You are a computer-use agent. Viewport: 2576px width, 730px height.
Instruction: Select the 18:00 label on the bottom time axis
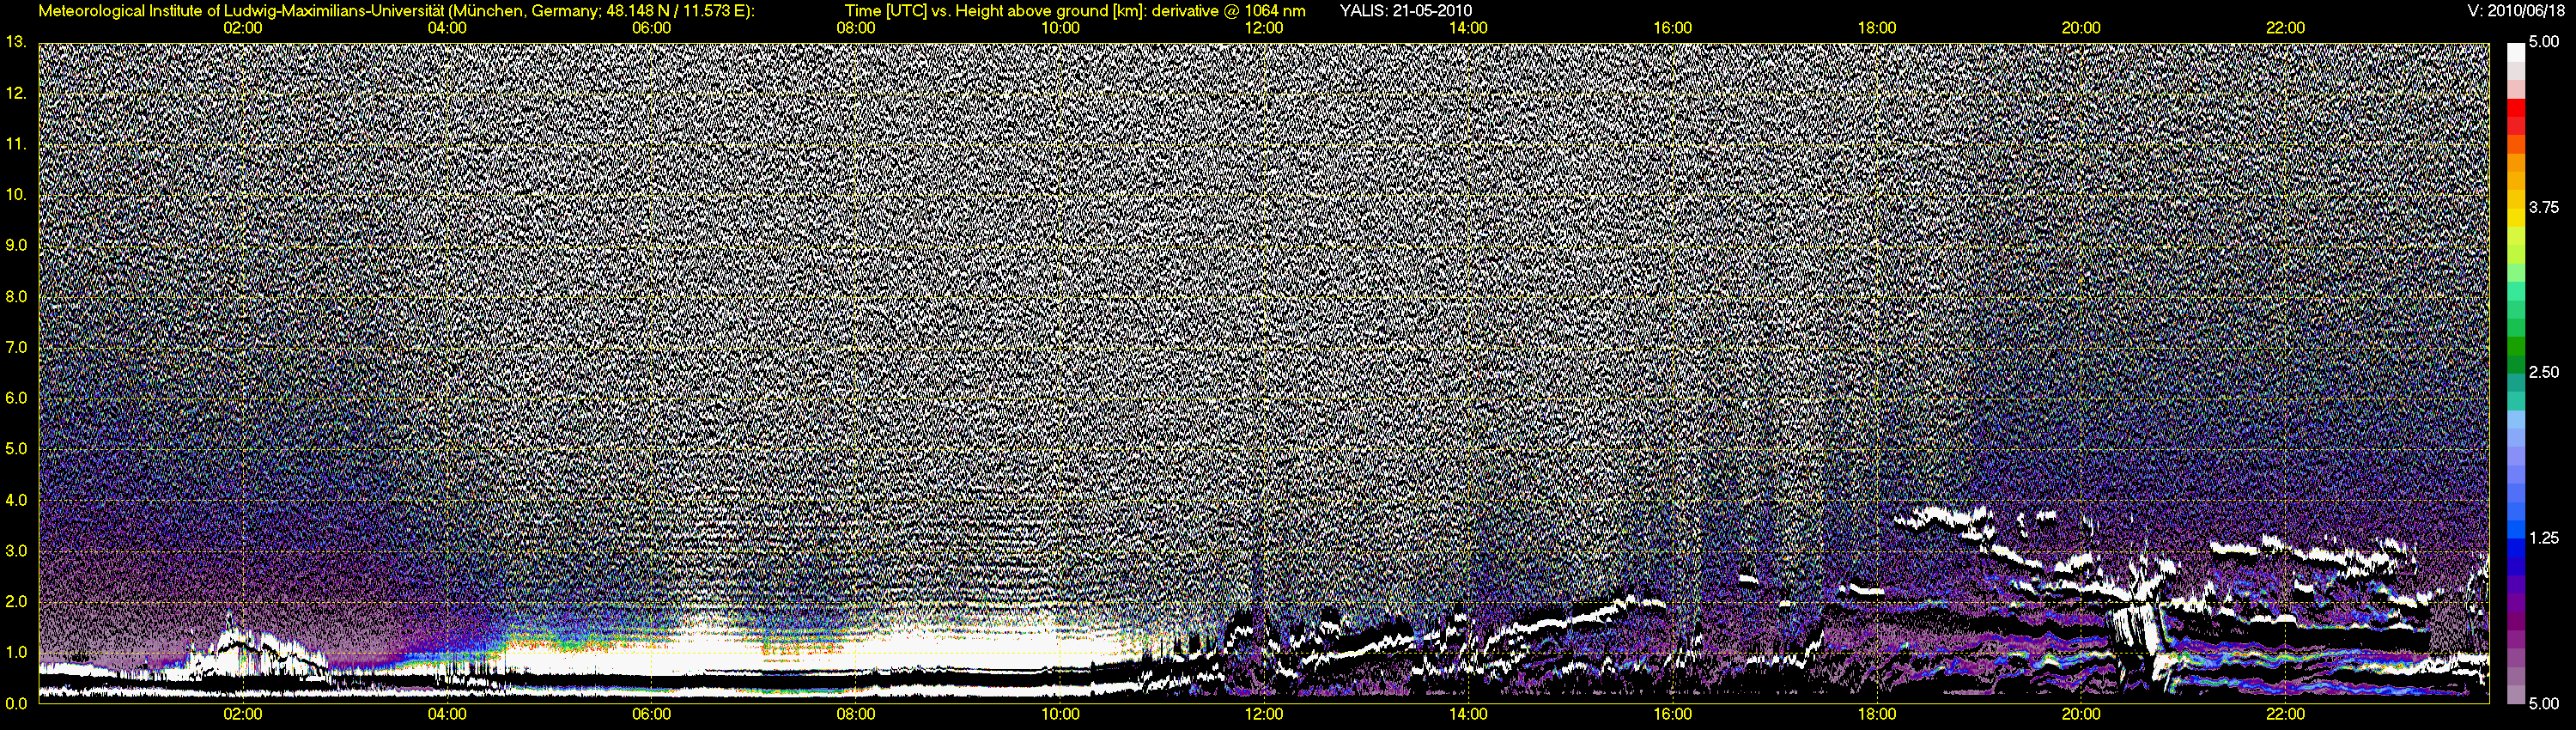pyautogui.click(x=1877, y=714)
